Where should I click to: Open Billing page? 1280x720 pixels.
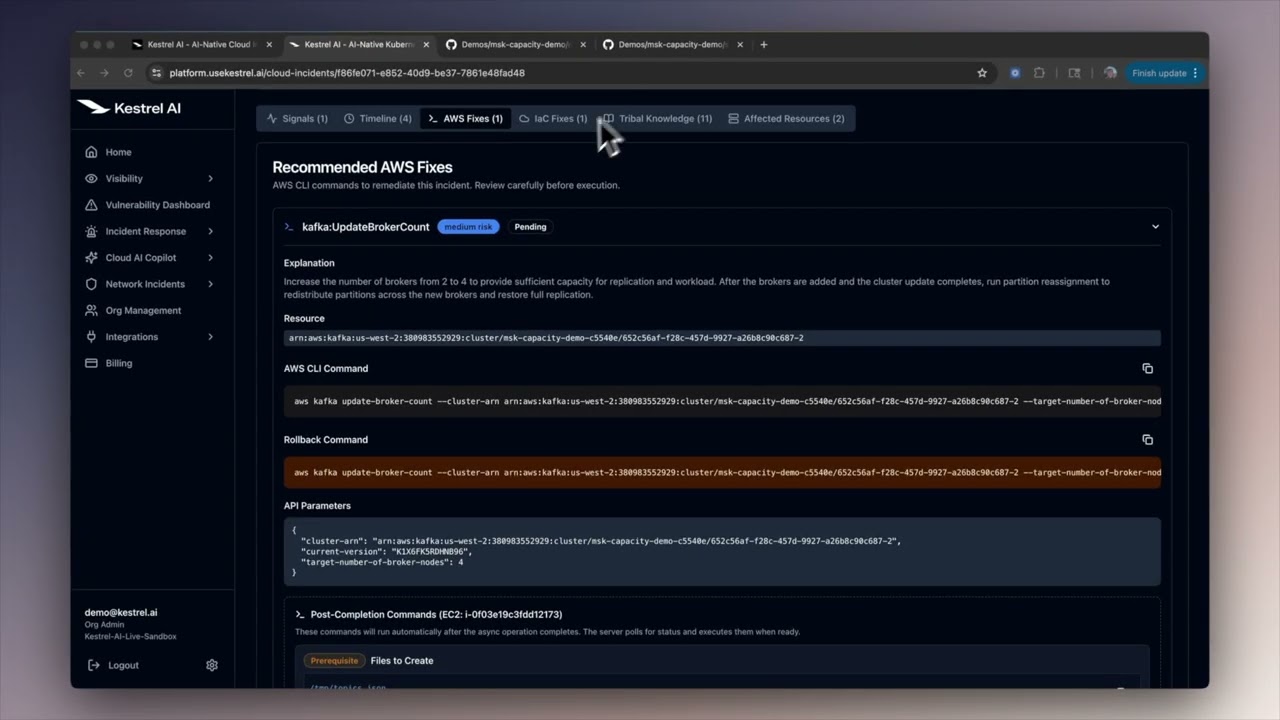coord(118,363)
